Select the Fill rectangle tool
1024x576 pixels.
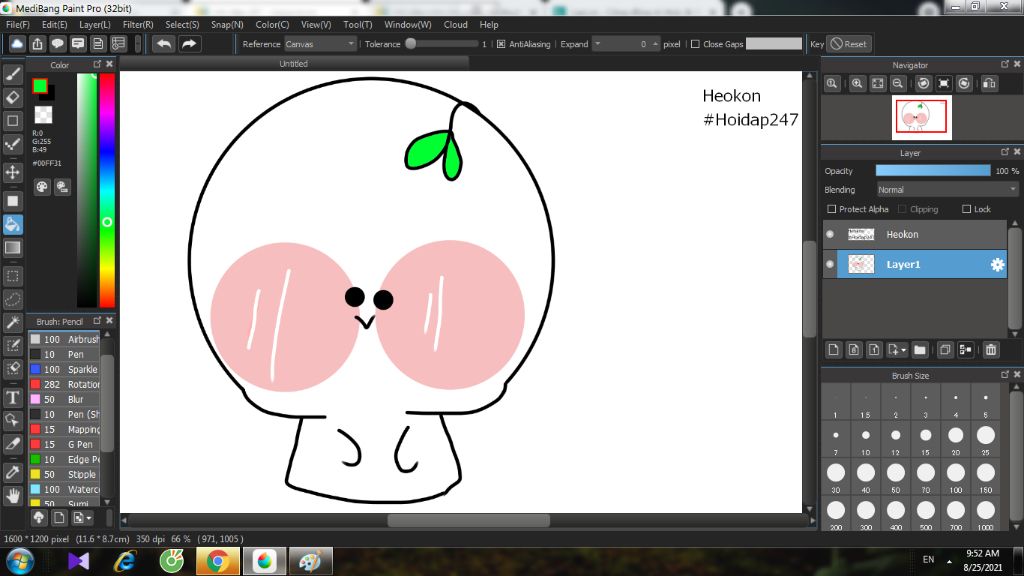12,201
